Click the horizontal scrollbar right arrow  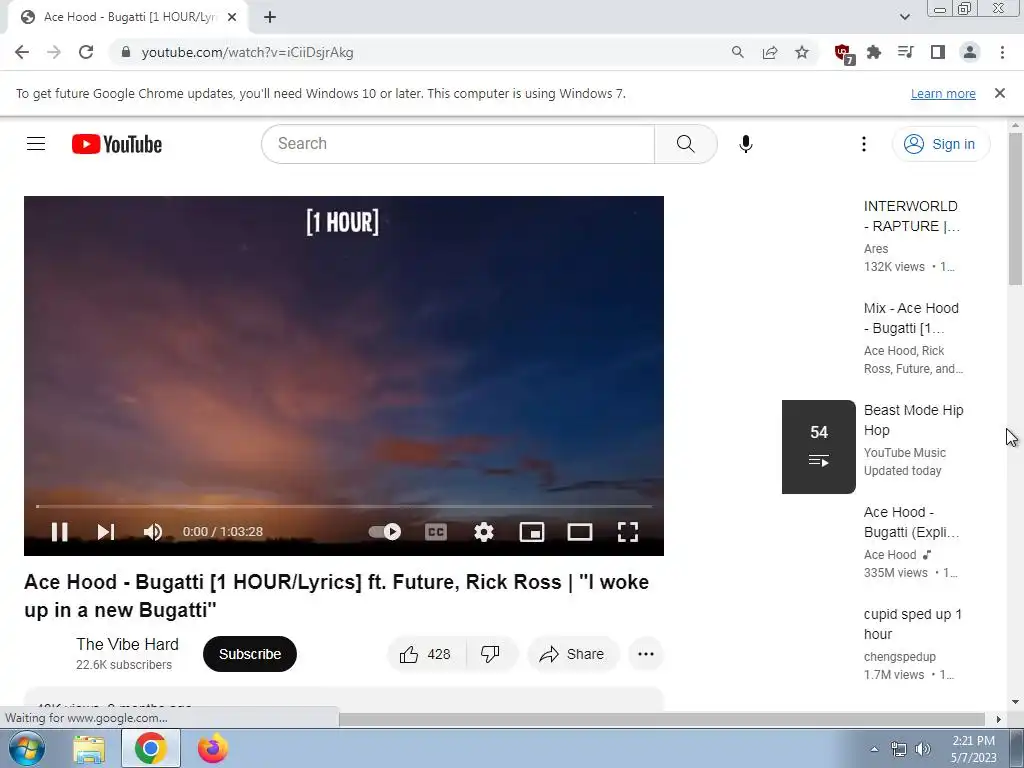pyautogui.click(x=998, y=718)
